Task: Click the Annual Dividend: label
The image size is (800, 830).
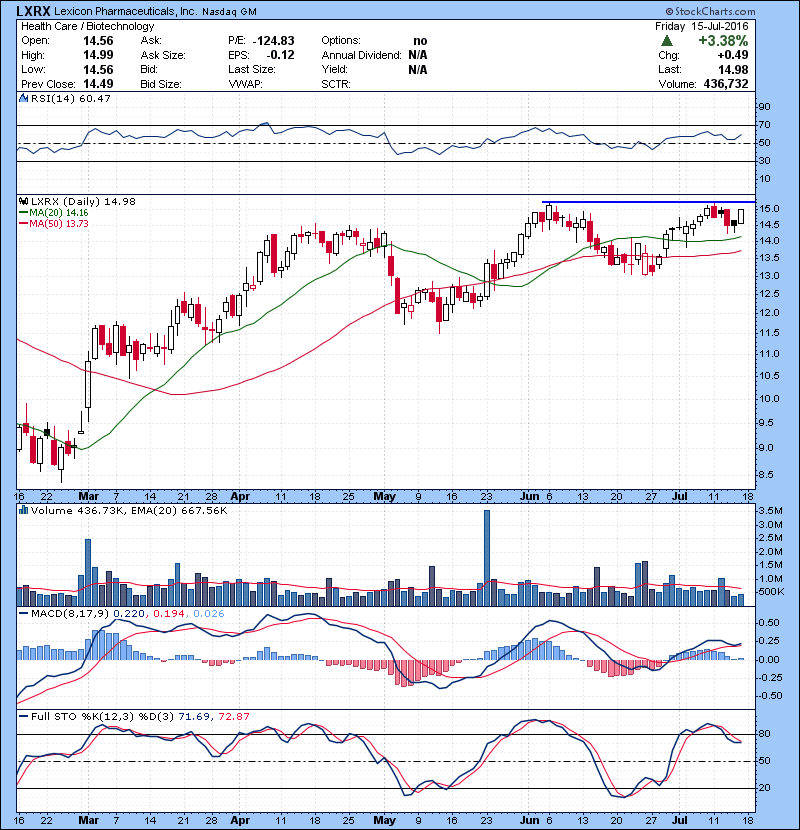Action: [x=362, y=55]
